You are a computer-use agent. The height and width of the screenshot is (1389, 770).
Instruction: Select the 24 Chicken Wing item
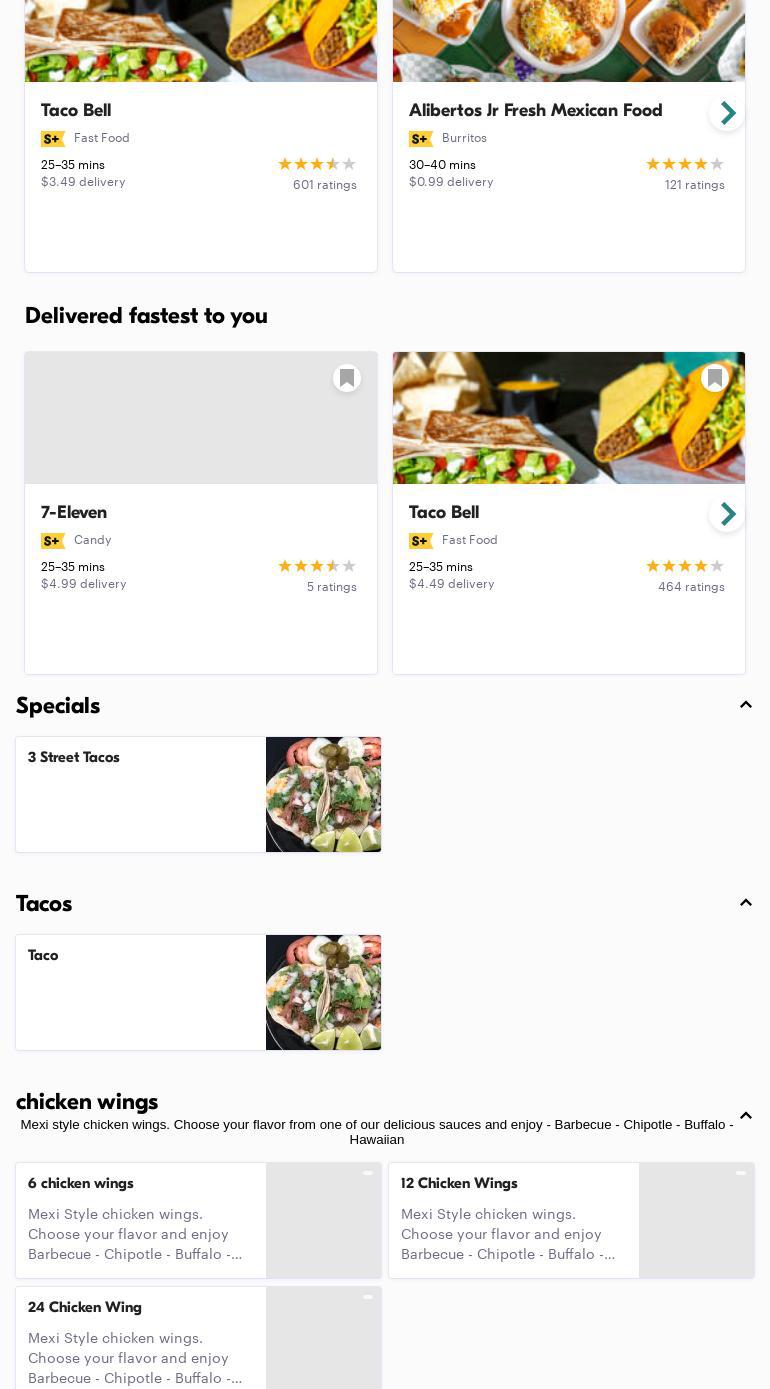[198, 1338]
